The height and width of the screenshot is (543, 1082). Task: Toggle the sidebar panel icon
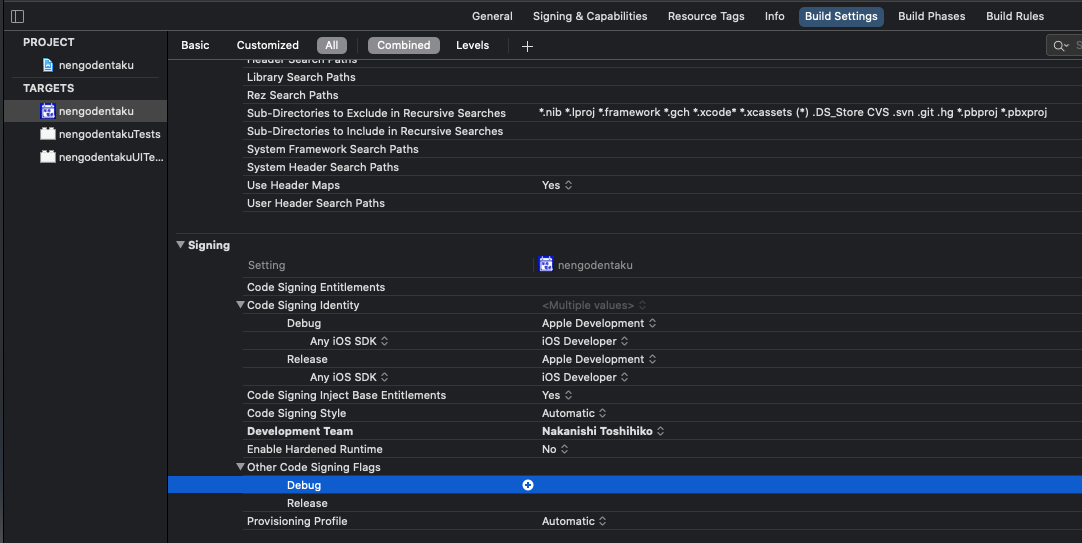point(18,16)
